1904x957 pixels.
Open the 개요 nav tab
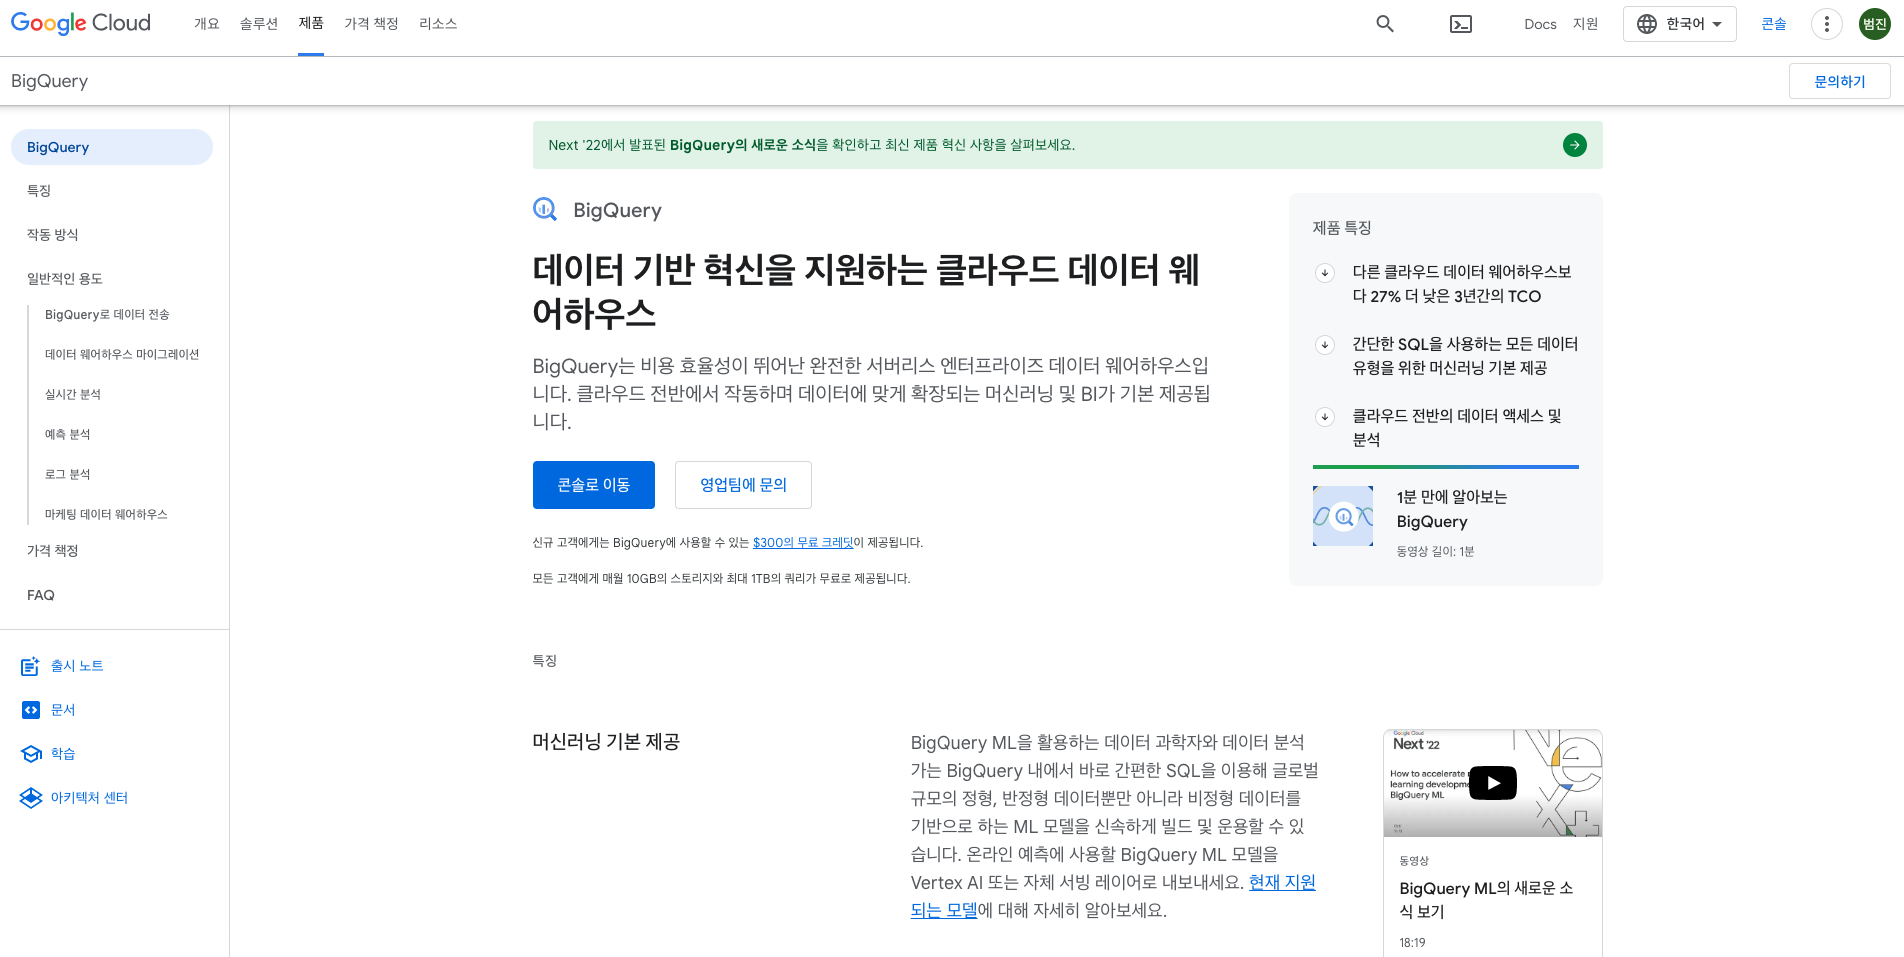point(207,24)
